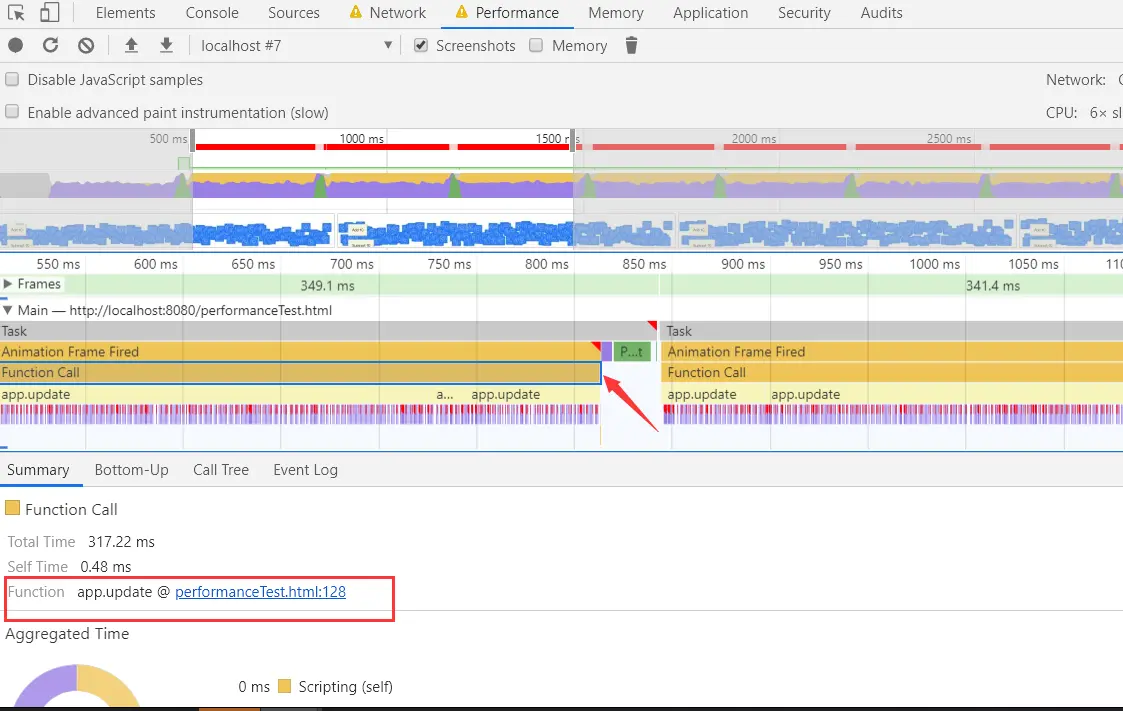The width and height of the screenshot is (1123, 711).
Task: Click the load profile upload icon
Action: (x=131, y=45)
